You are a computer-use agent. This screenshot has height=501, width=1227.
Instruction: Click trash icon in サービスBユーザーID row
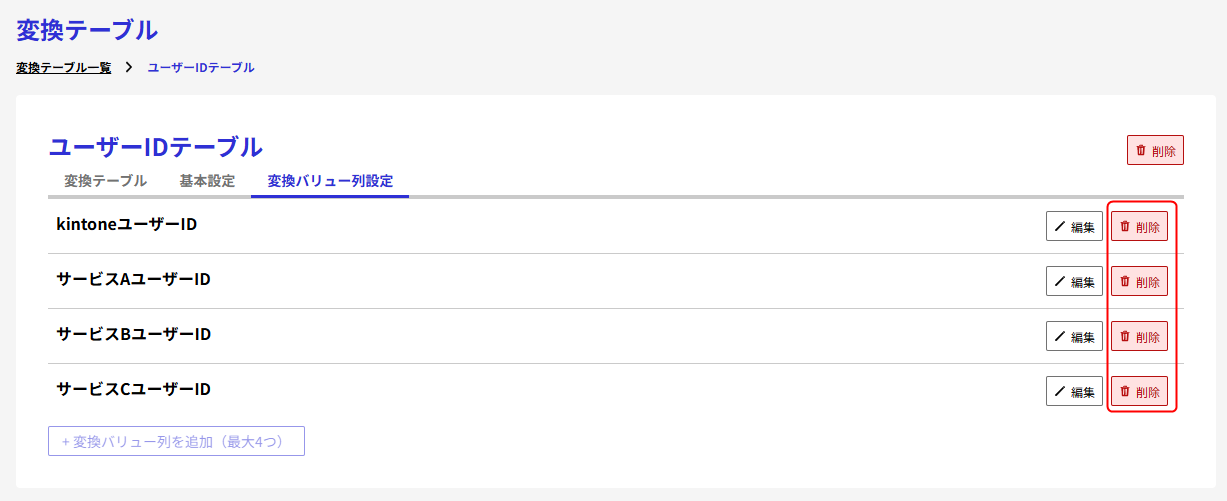pos(1125,337)
